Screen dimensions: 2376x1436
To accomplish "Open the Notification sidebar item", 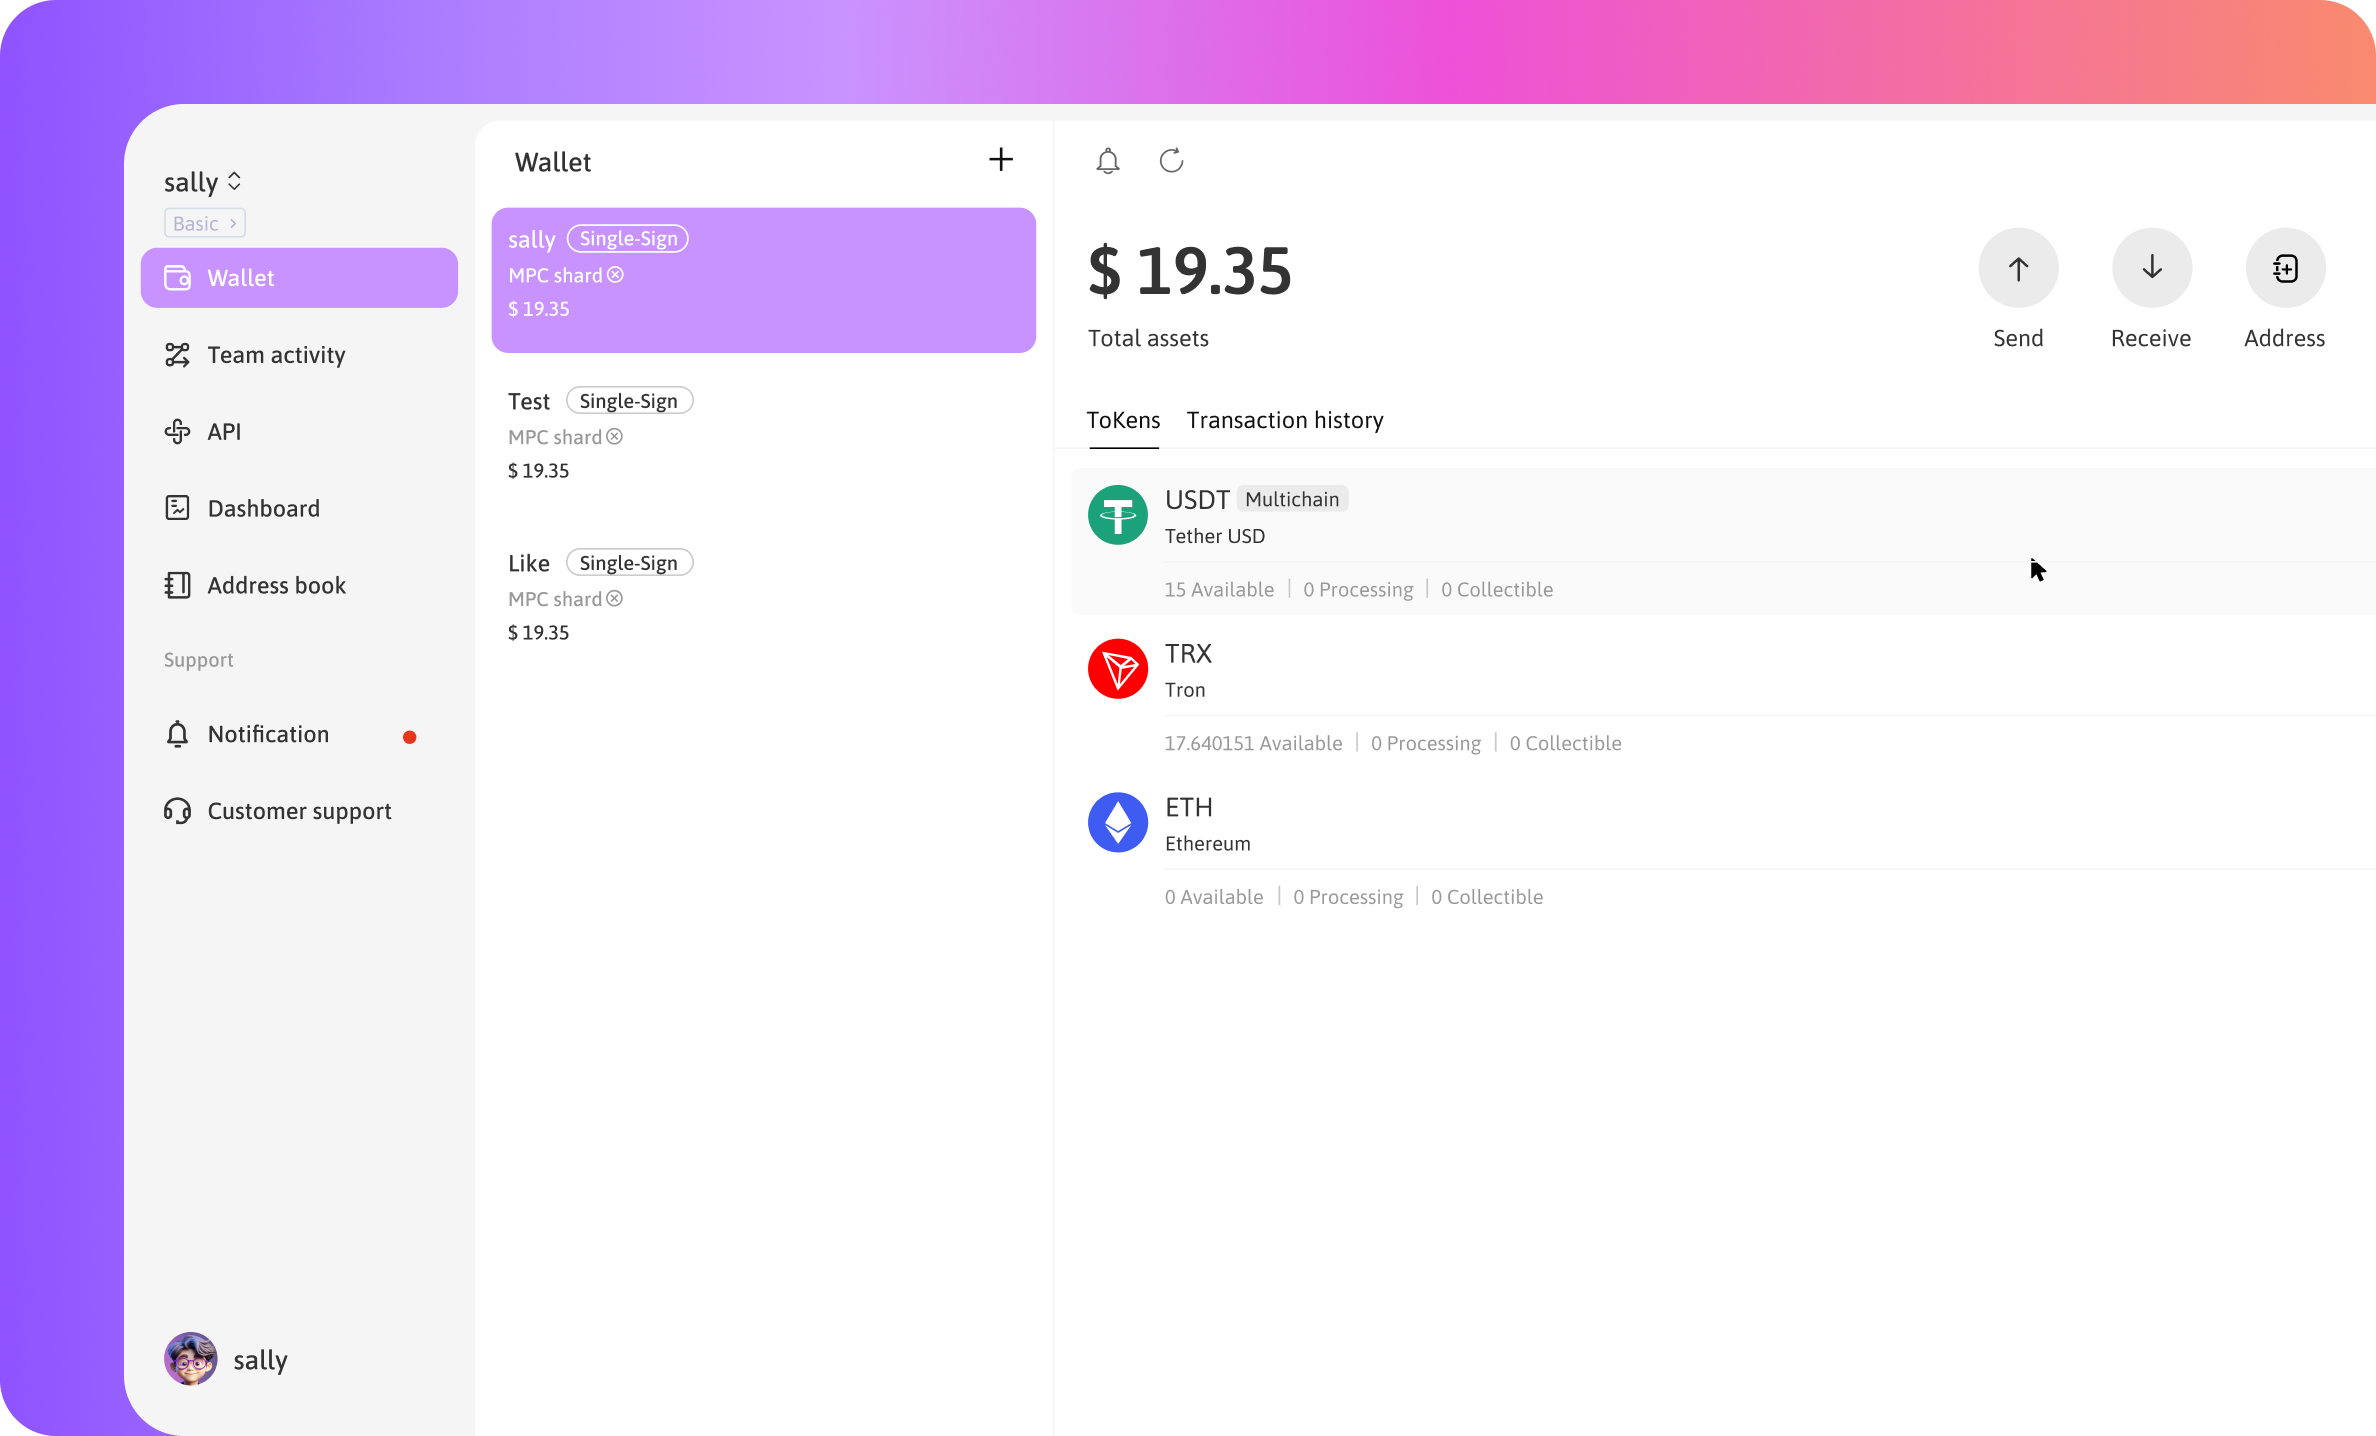I will tap(267, 735).
